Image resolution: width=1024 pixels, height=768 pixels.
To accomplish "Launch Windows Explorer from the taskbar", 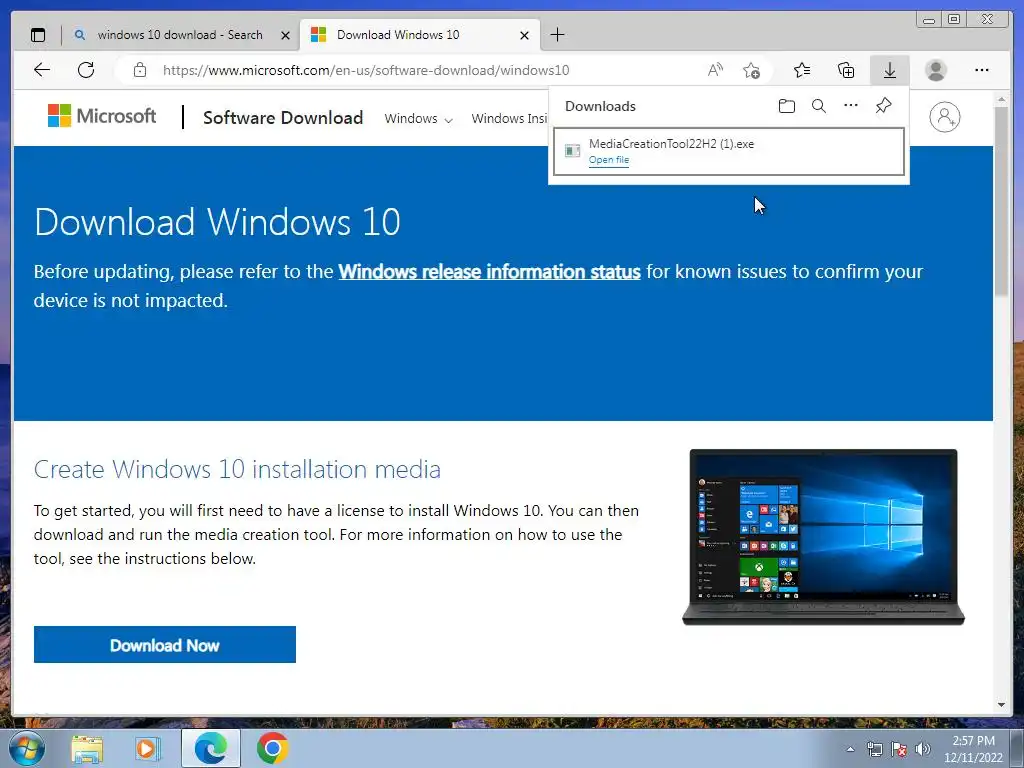I will (x=87, y=749).
